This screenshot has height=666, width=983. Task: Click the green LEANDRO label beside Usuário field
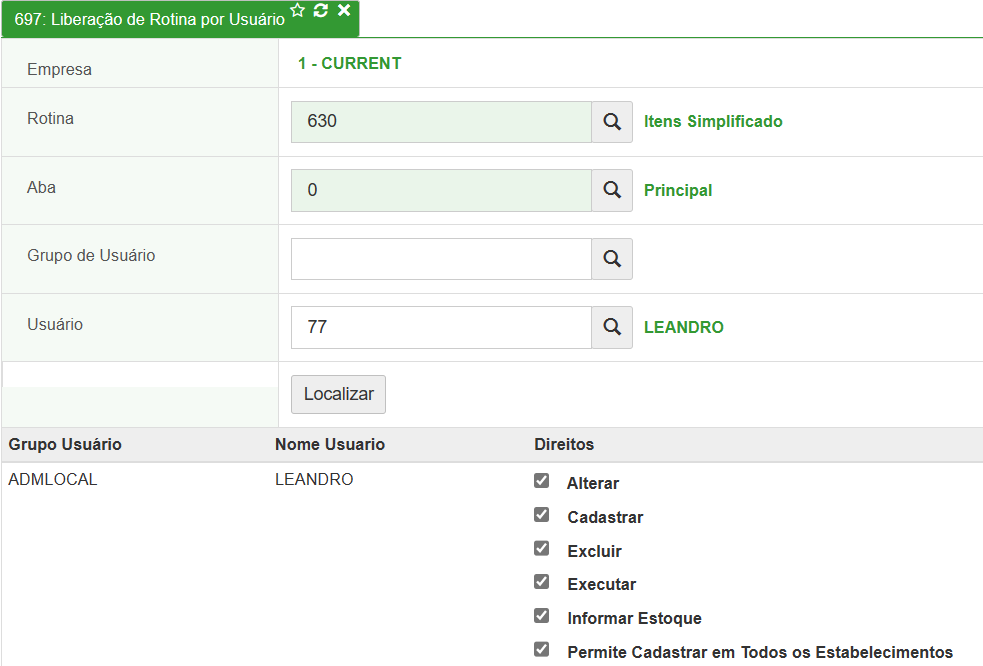[x=684, y=327]
